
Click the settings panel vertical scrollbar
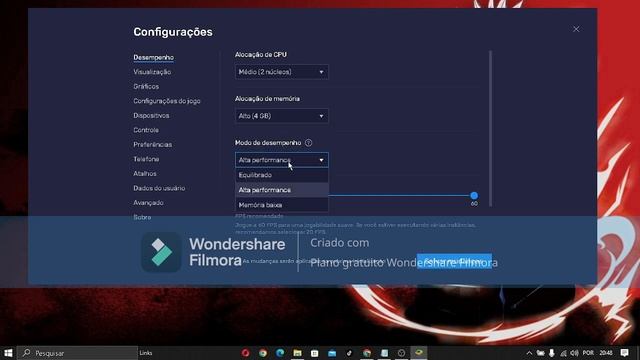click(x=490, y=129)
